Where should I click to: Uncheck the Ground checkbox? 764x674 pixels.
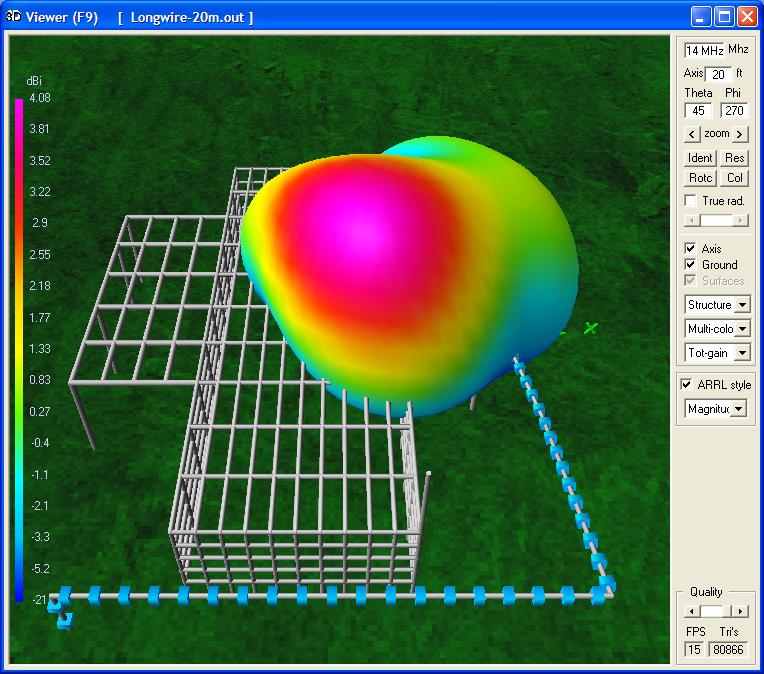point(690,265)
